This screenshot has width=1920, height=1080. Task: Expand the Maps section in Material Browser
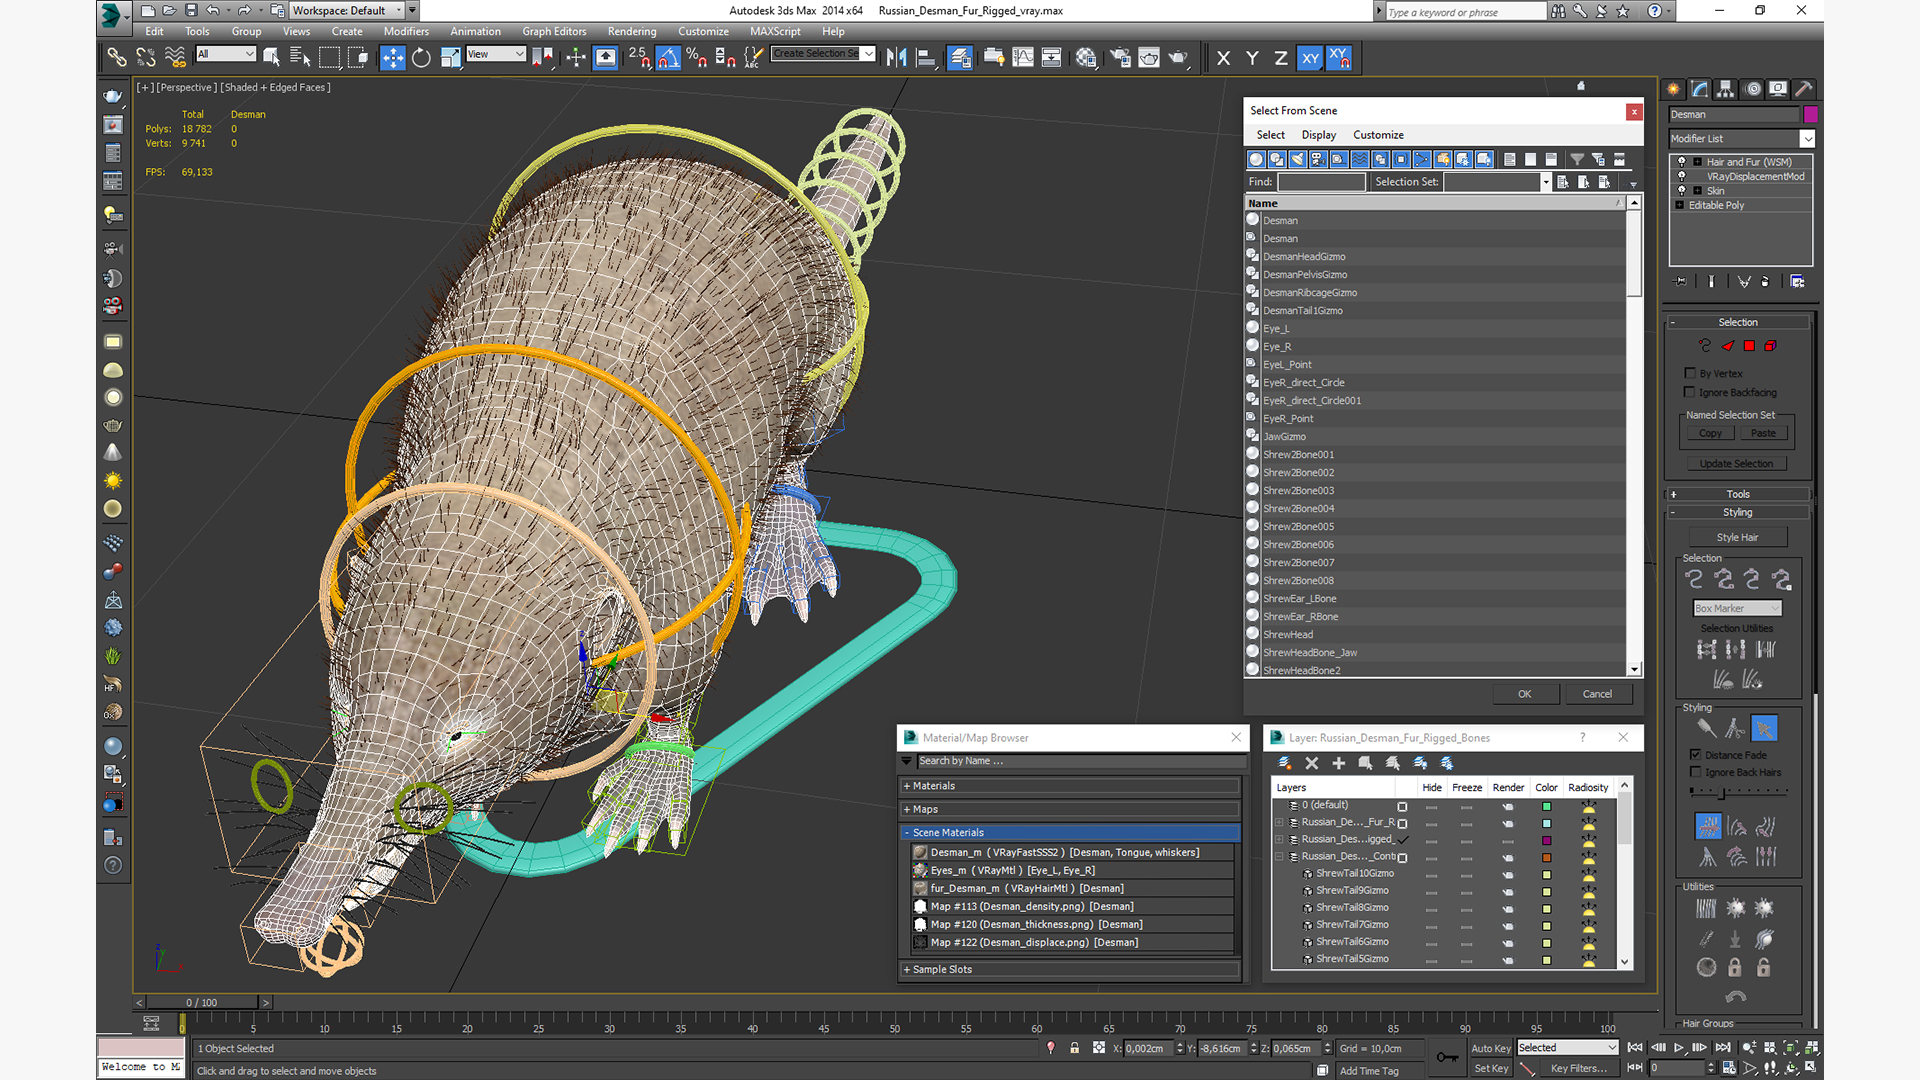[x=925, y=809]
